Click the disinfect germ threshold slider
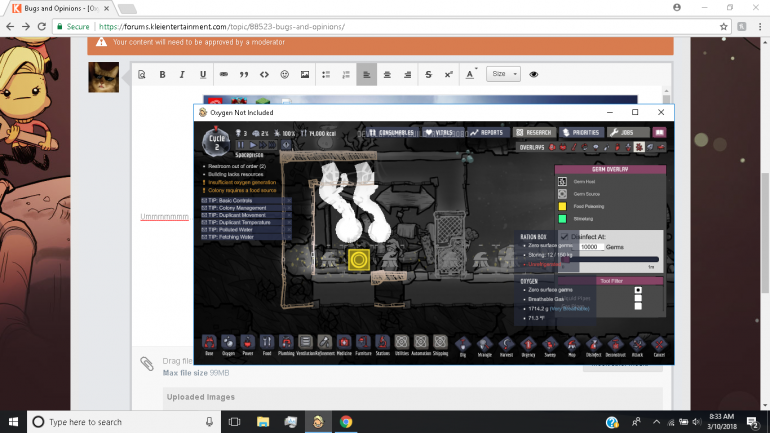Screen dimensions: 770x433 (x=609, y=259)
